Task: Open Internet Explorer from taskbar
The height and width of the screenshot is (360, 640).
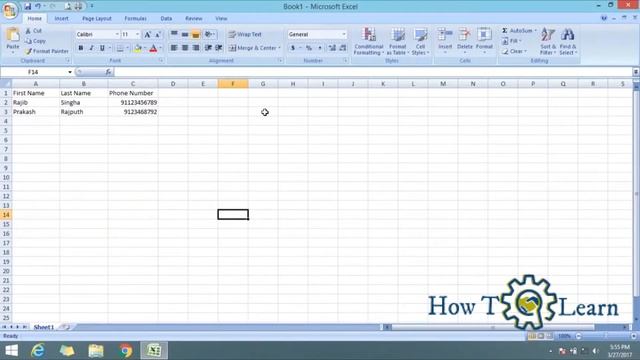Action: [38, 351]
